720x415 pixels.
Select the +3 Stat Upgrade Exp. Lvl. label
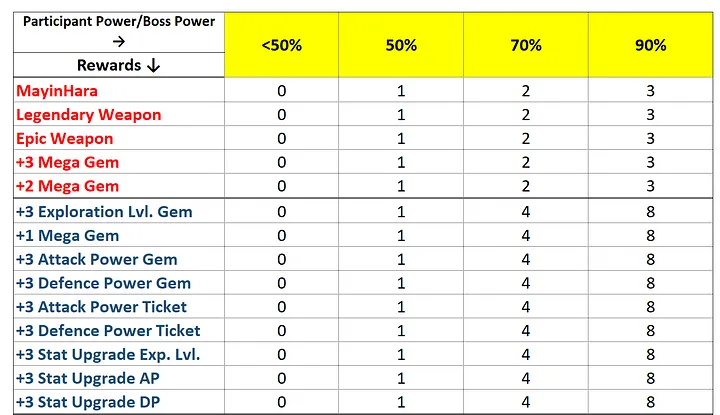[108, 355]
